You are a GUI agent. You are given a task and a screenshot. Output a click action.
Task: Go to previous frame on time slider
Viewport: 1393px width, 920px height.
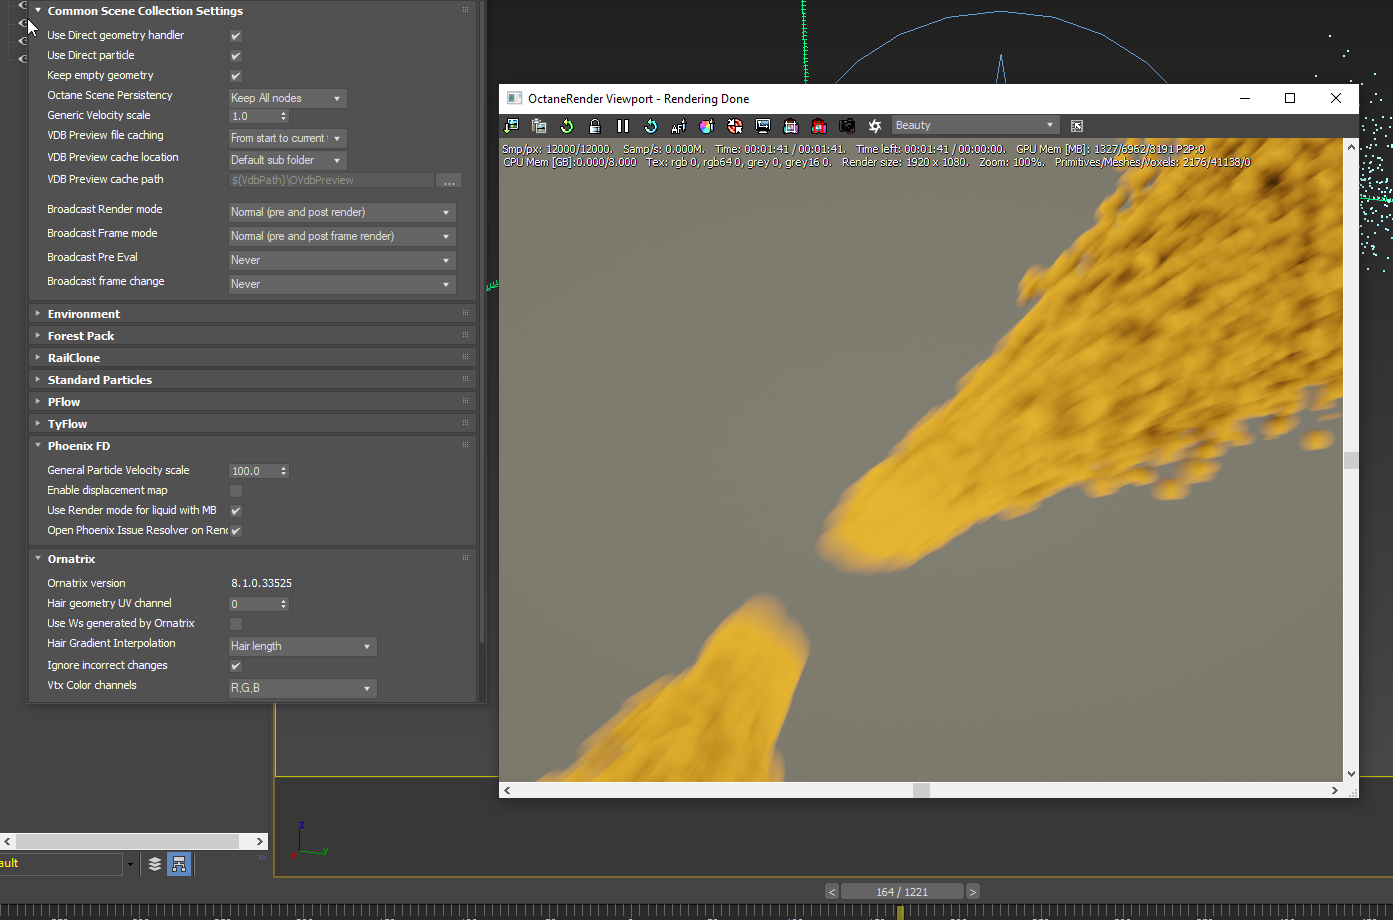pyautogui.click(x=832, y=892)
